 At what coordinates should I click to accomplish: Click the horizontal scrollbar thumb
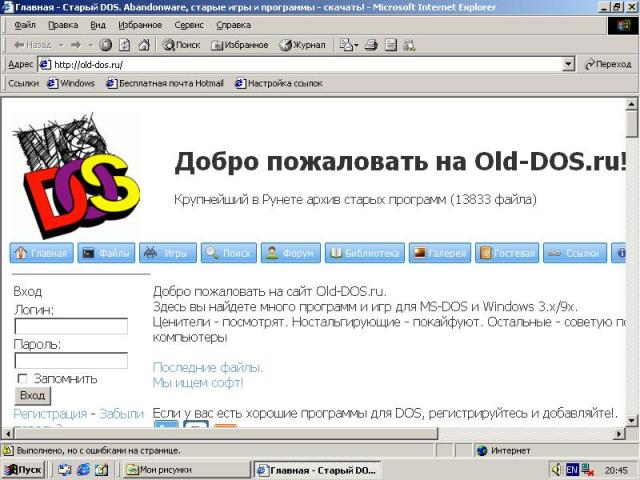pyautogui.click(x=225, y=433)
